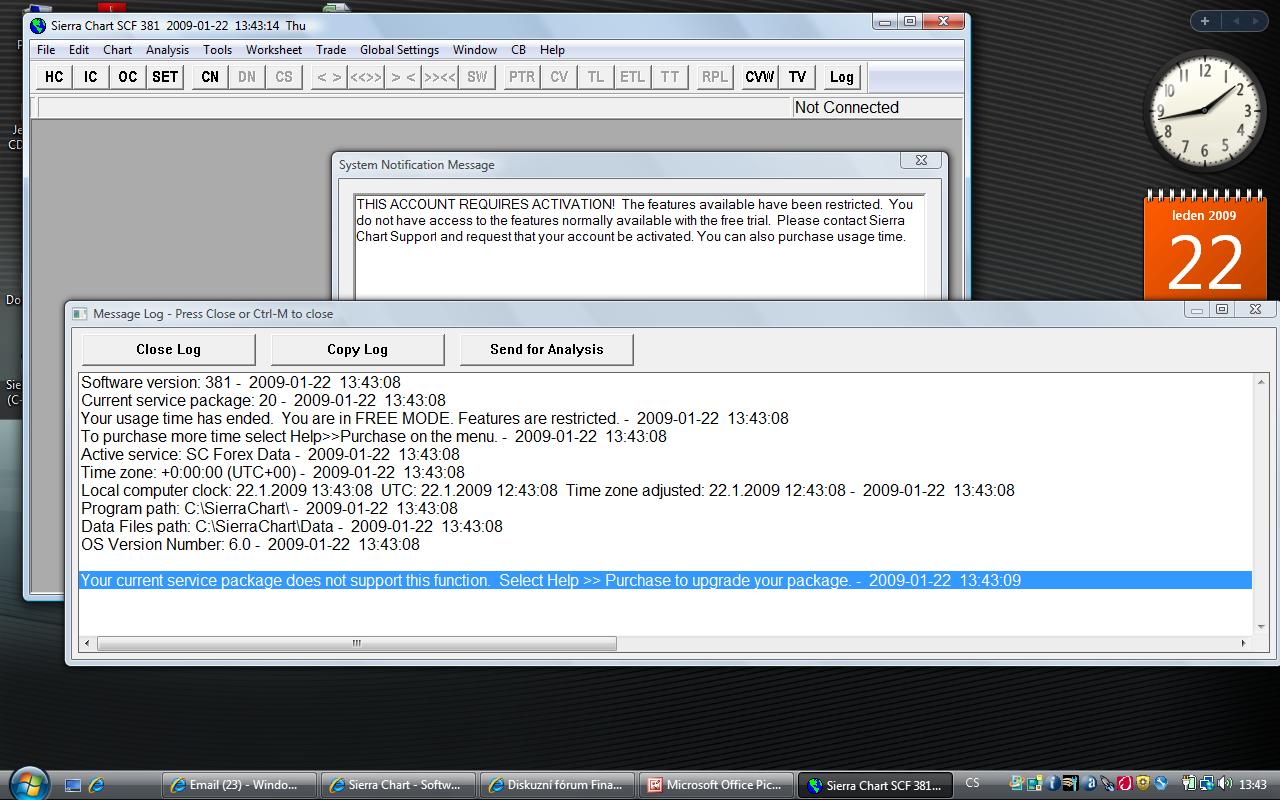Click the Message Log scroll-right arrow
Image resolution: width=1280 pixels, height=800 pixels.
click(x=1244, y=643)
